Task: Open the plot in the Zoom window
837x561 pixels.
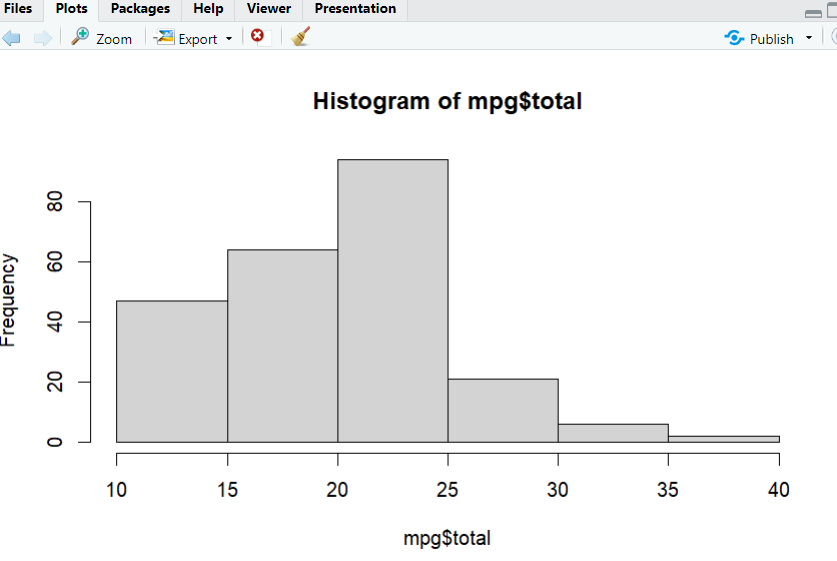Action: [102, 38]
